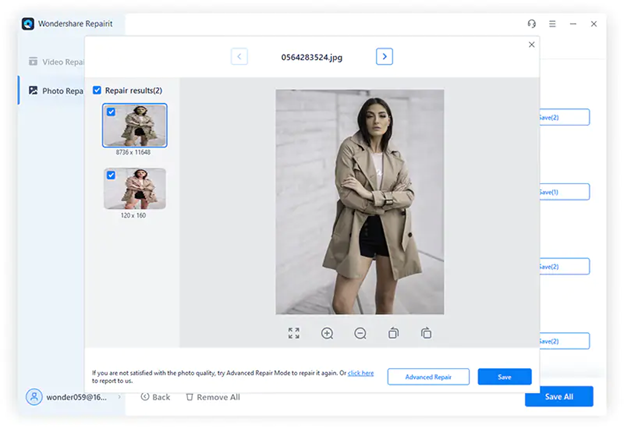Open the support headset icon

pyautogui.click(x=532, y=23)
